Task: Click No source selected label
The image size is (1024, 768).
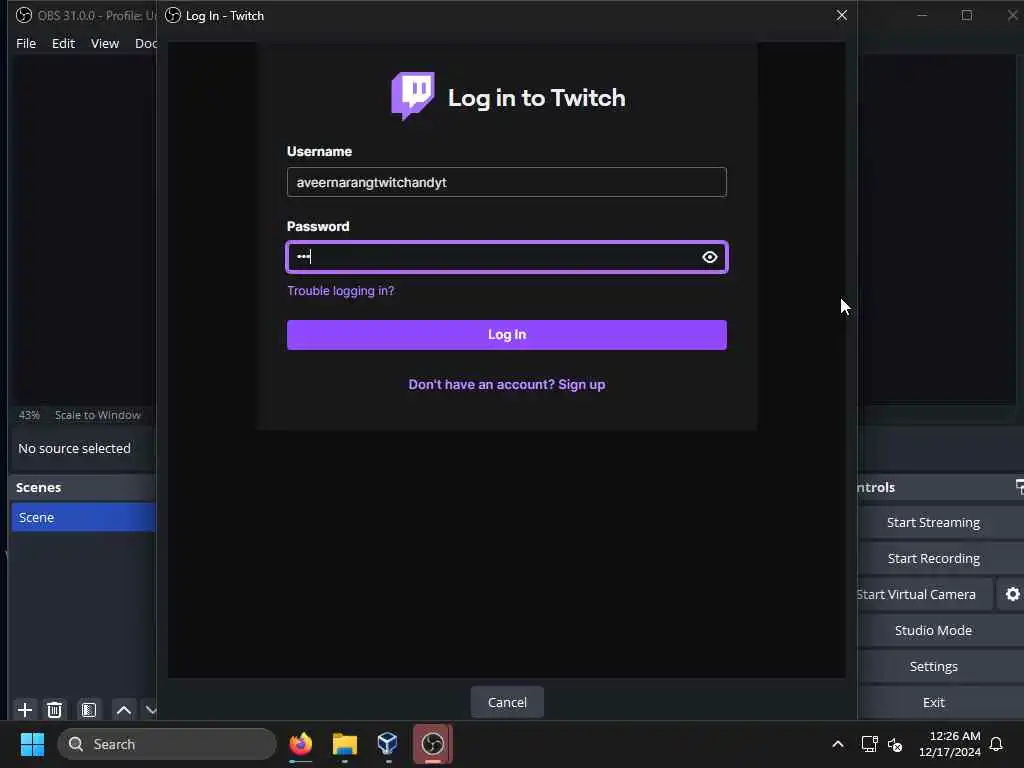Action: click(74, 449)
